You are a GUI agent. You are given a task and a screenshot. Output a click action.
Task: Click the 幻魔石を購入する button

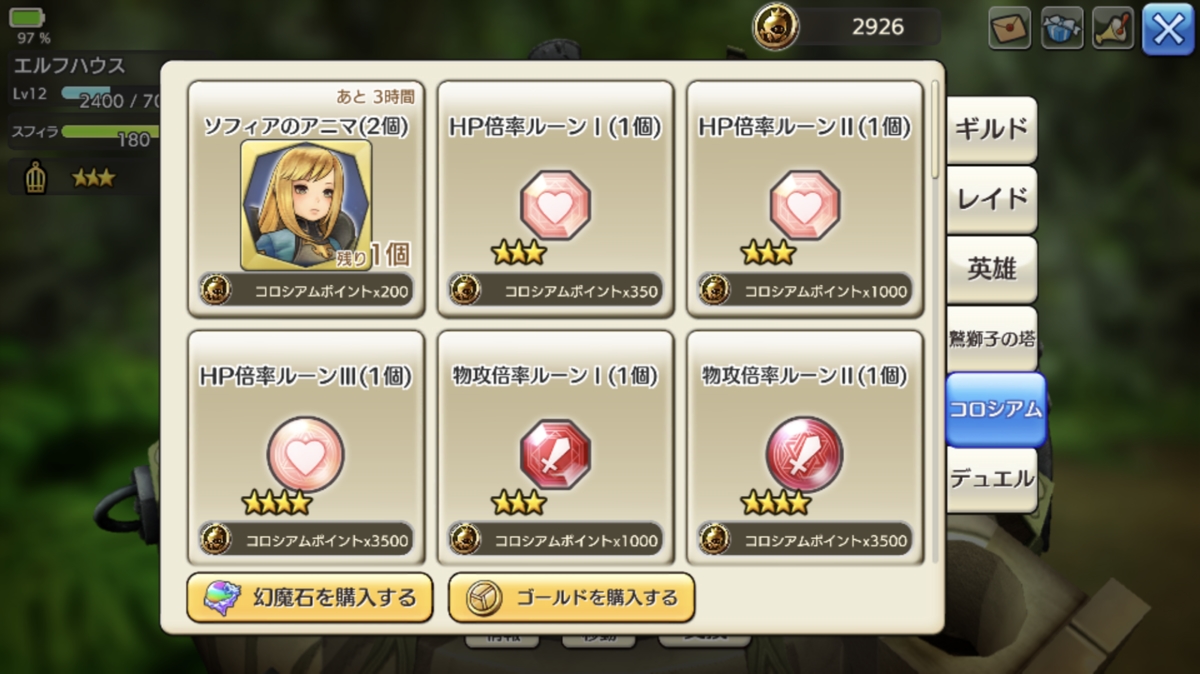point(310,598)
